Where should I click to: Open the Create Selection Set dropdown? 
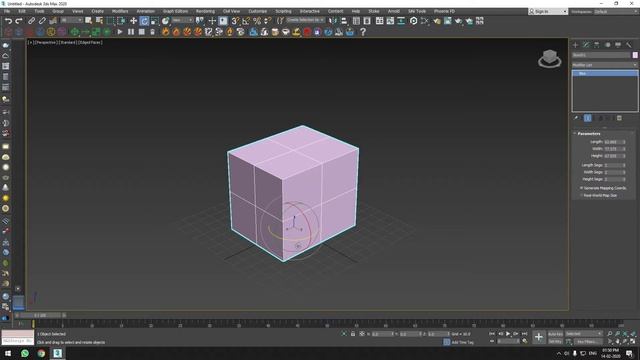(x=305, y=20)
